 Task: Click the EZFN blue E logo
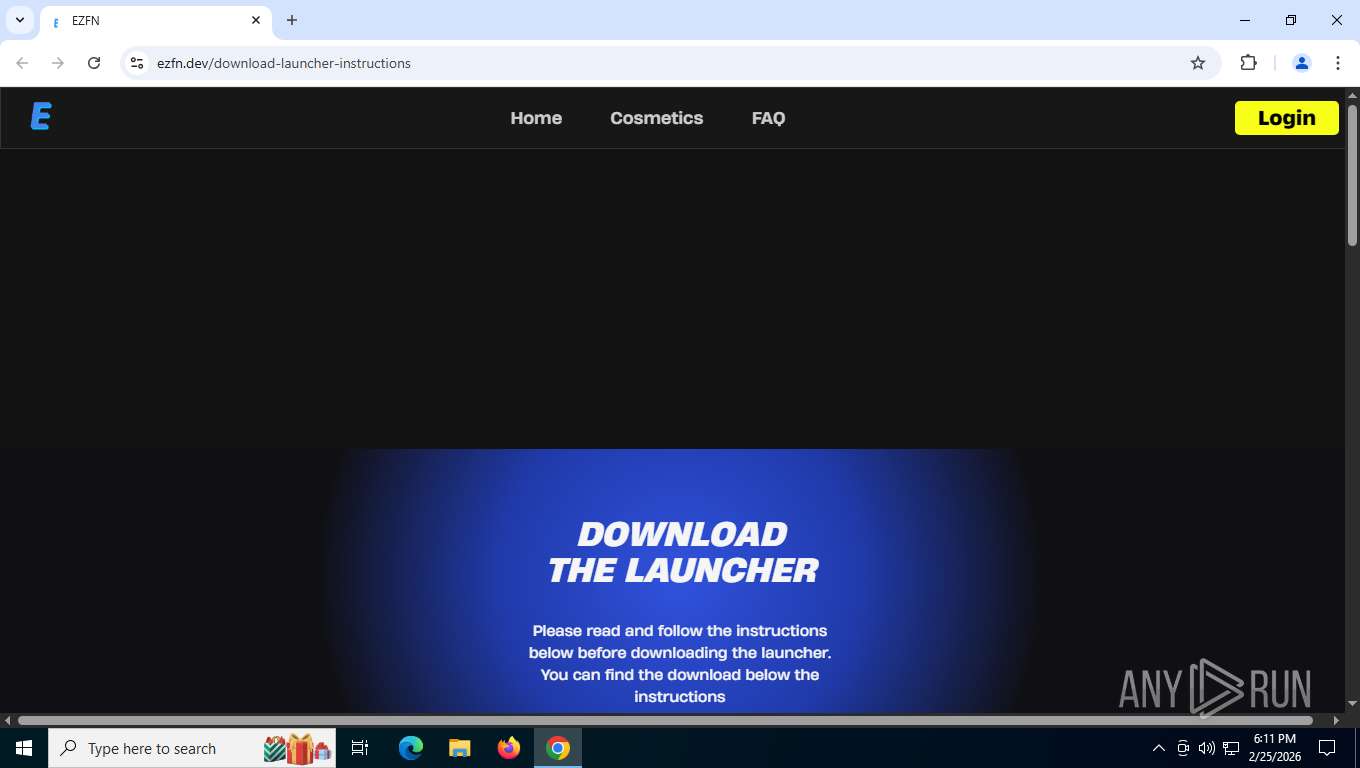(x=41, y=117)
